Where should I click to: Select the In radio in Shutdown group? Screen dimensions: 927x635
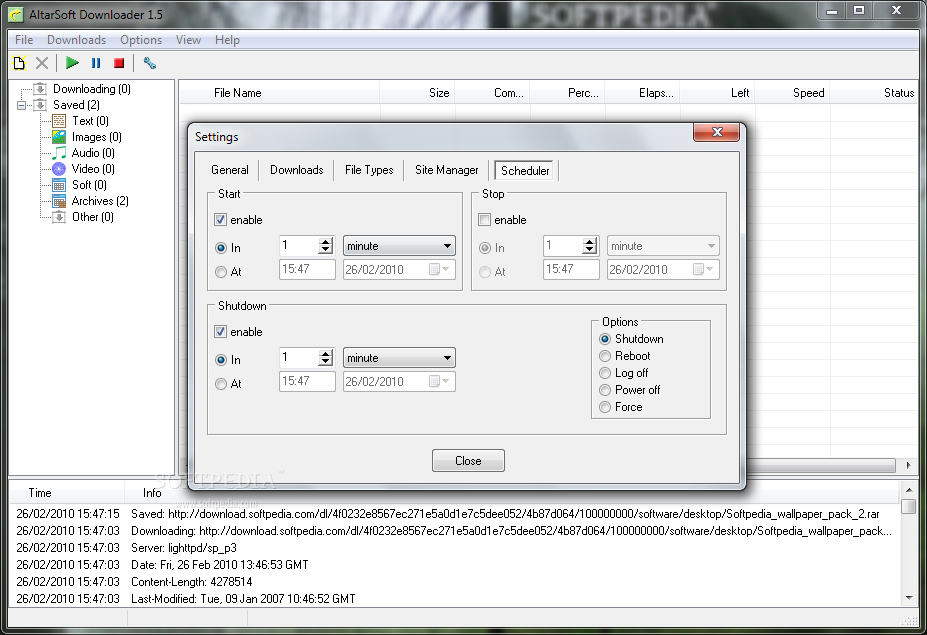tap(221, 359)
